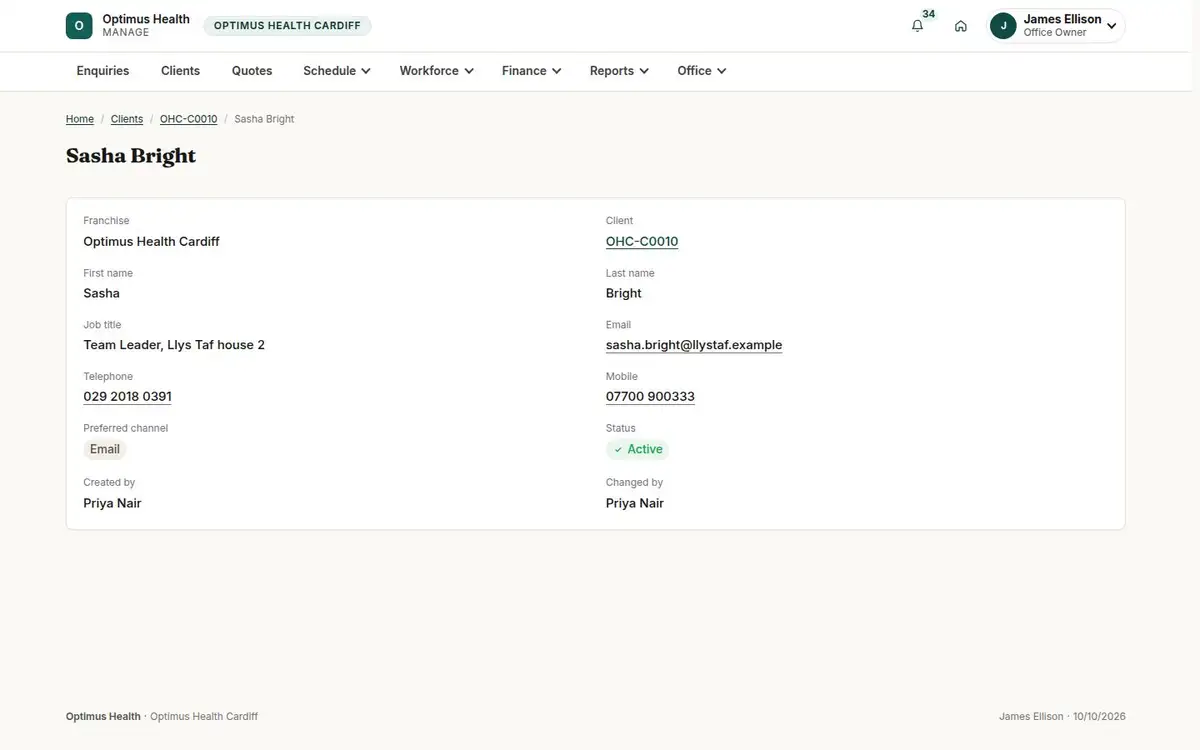Go to the Enquiries tab
The height and width of the screenshot is (750, 1200).
103,71
